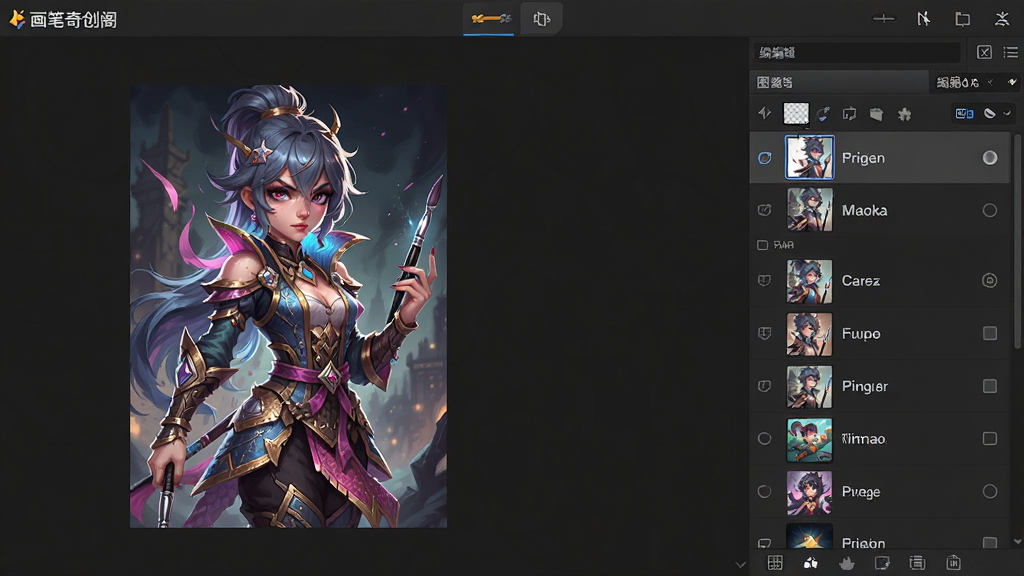Tick the small group checkbox below Maoka

(762, 245)
